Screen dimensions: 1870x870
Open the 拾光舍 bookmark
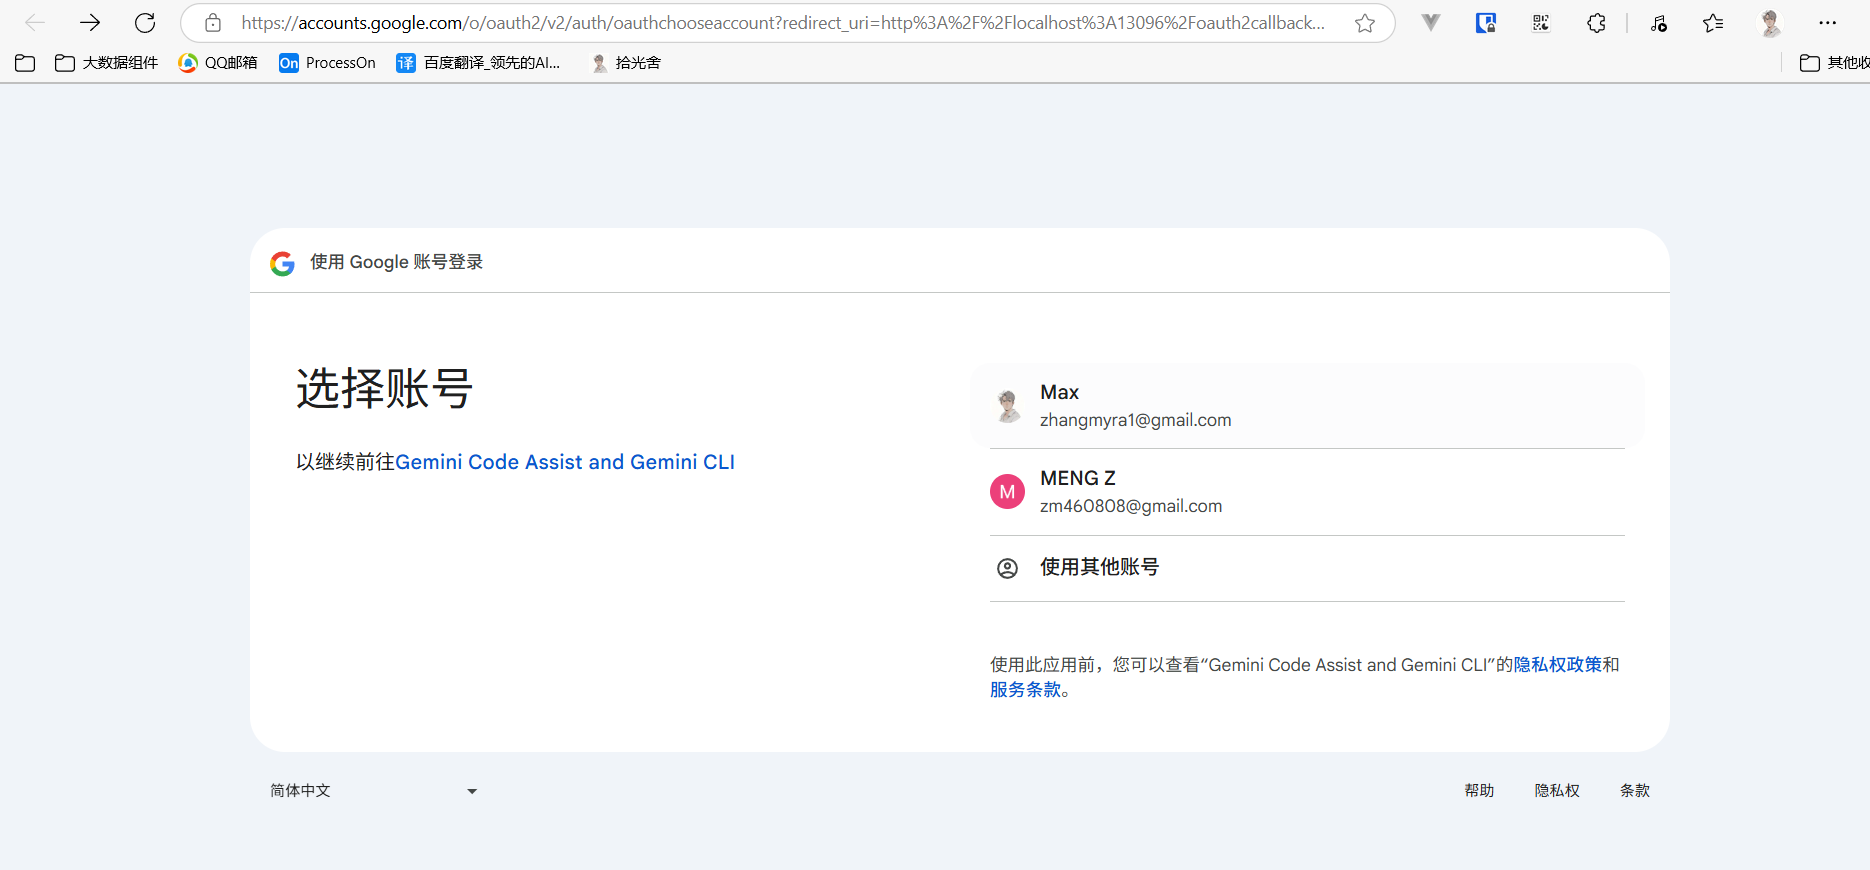coord(625,63)
